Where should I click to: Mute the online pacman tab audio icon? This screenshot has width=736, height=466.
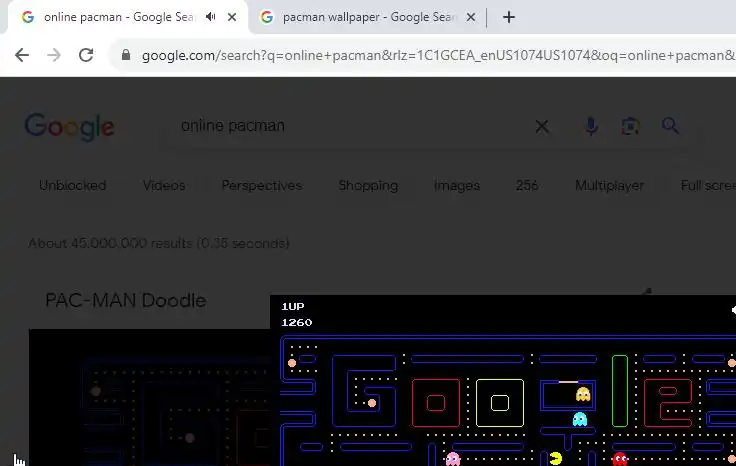coord(211,17)
